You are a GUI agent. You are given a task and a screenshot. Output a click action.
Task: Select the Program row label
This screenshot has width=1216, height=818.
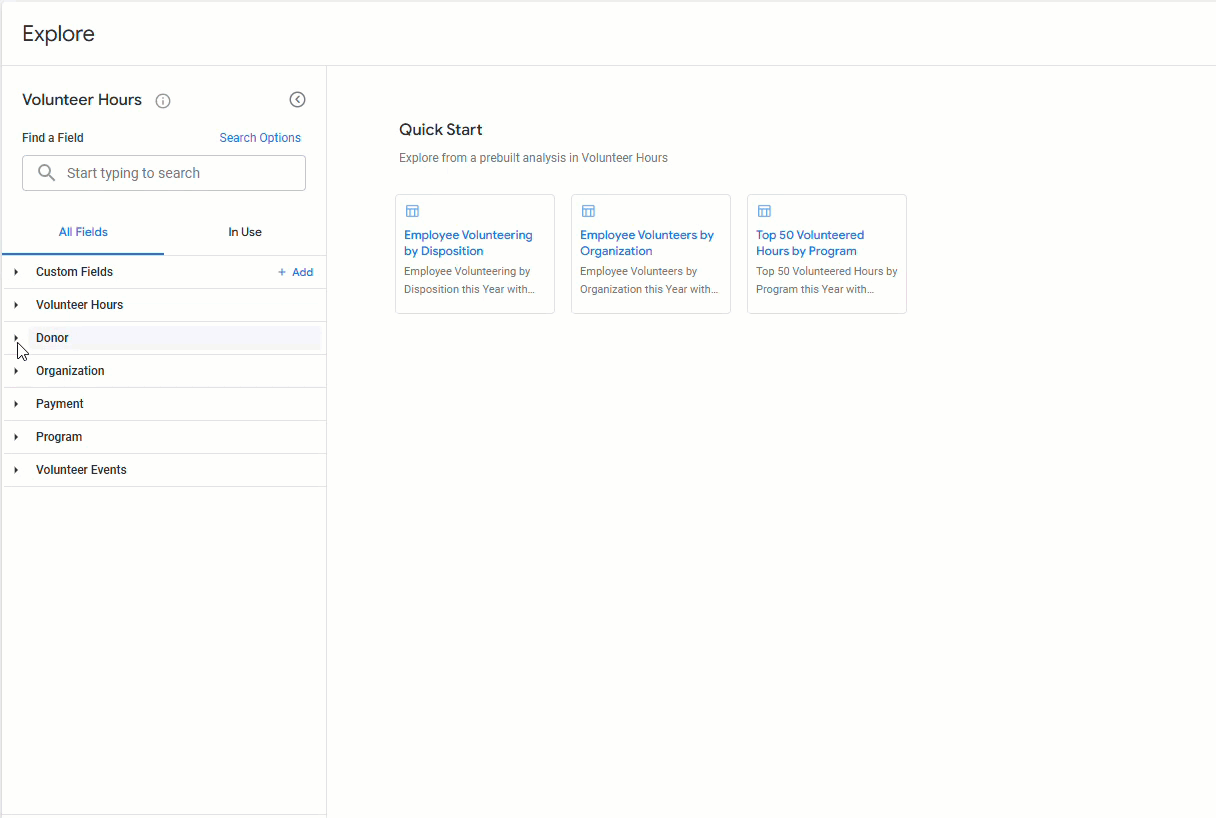pos(59,437)
